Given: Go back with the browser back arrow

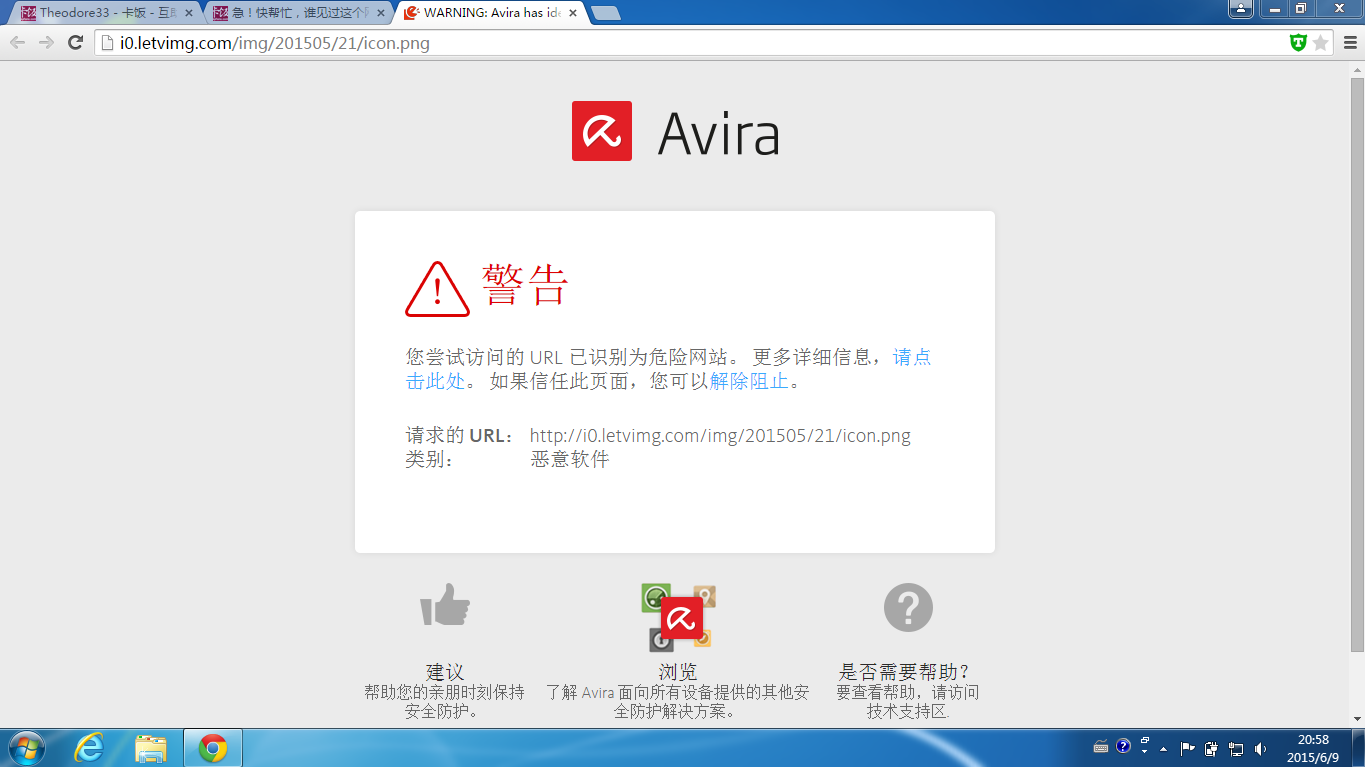Looking at the screenshot, I should pyautogui.click(x=17, y=43).
